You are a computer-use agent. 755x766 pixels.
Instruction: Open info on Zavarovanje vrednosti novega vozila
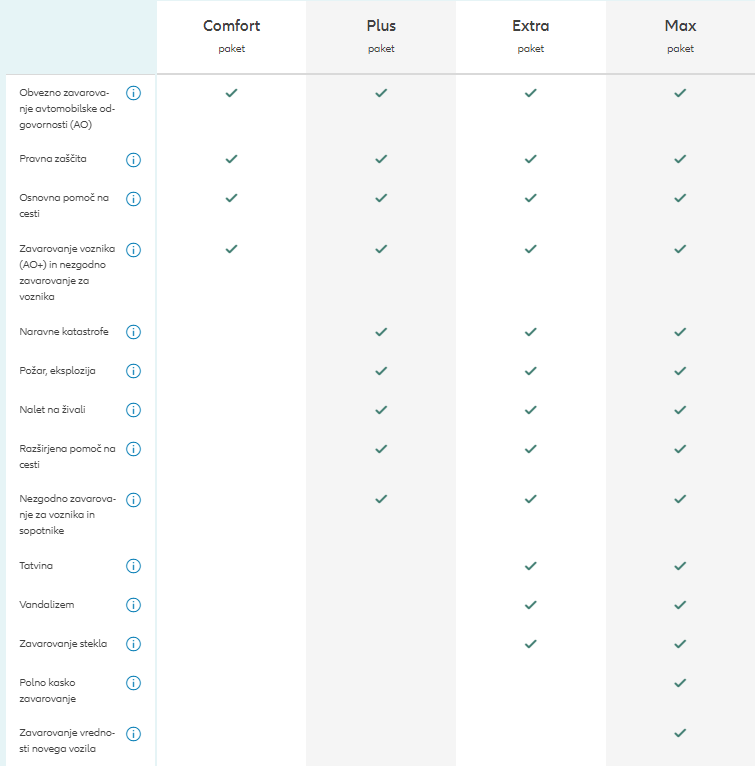[x=133, y=734]
